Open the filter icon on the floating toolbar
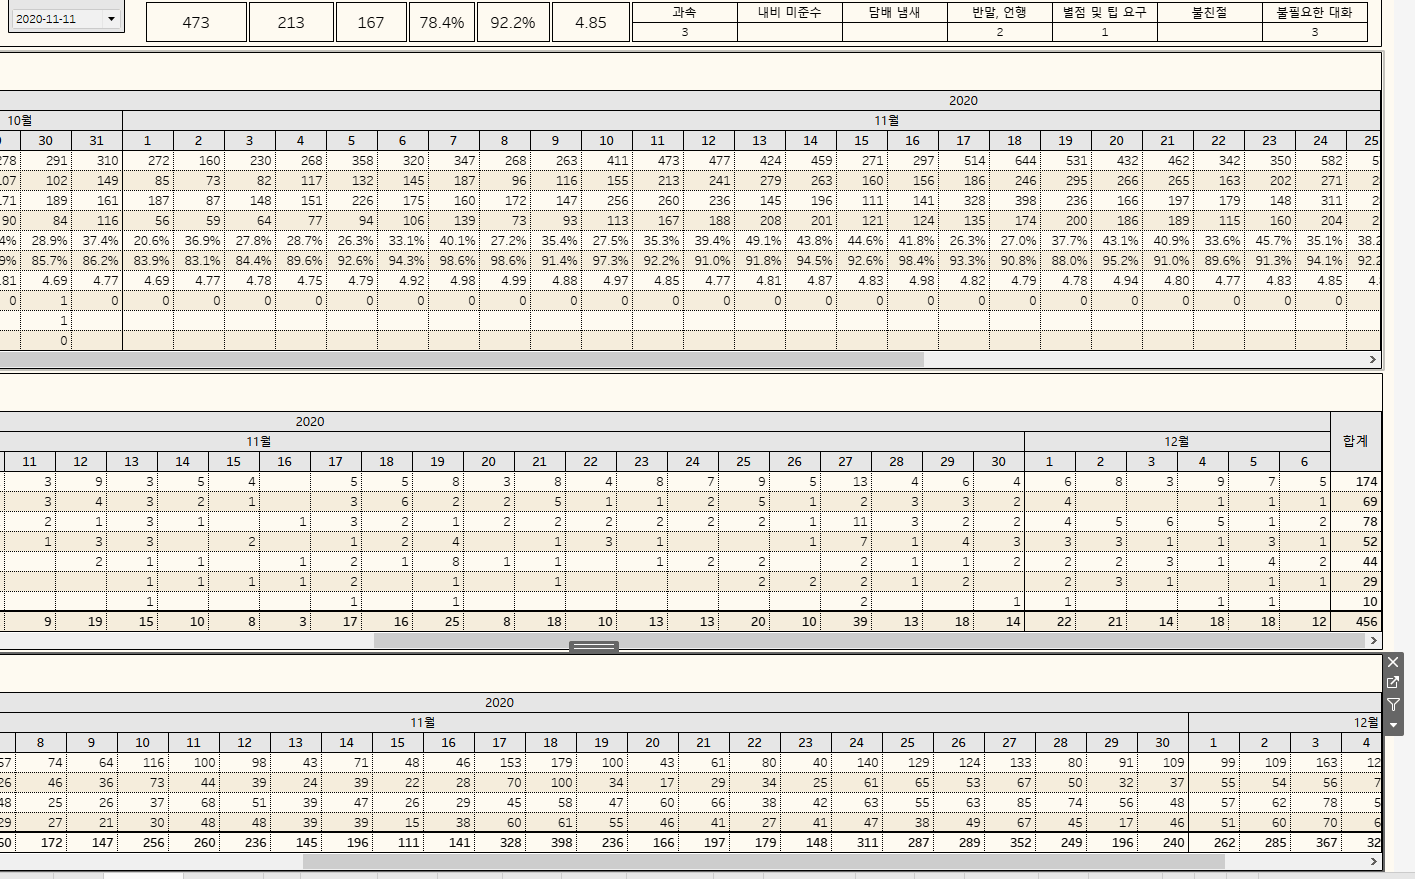 click(1392, 704)
